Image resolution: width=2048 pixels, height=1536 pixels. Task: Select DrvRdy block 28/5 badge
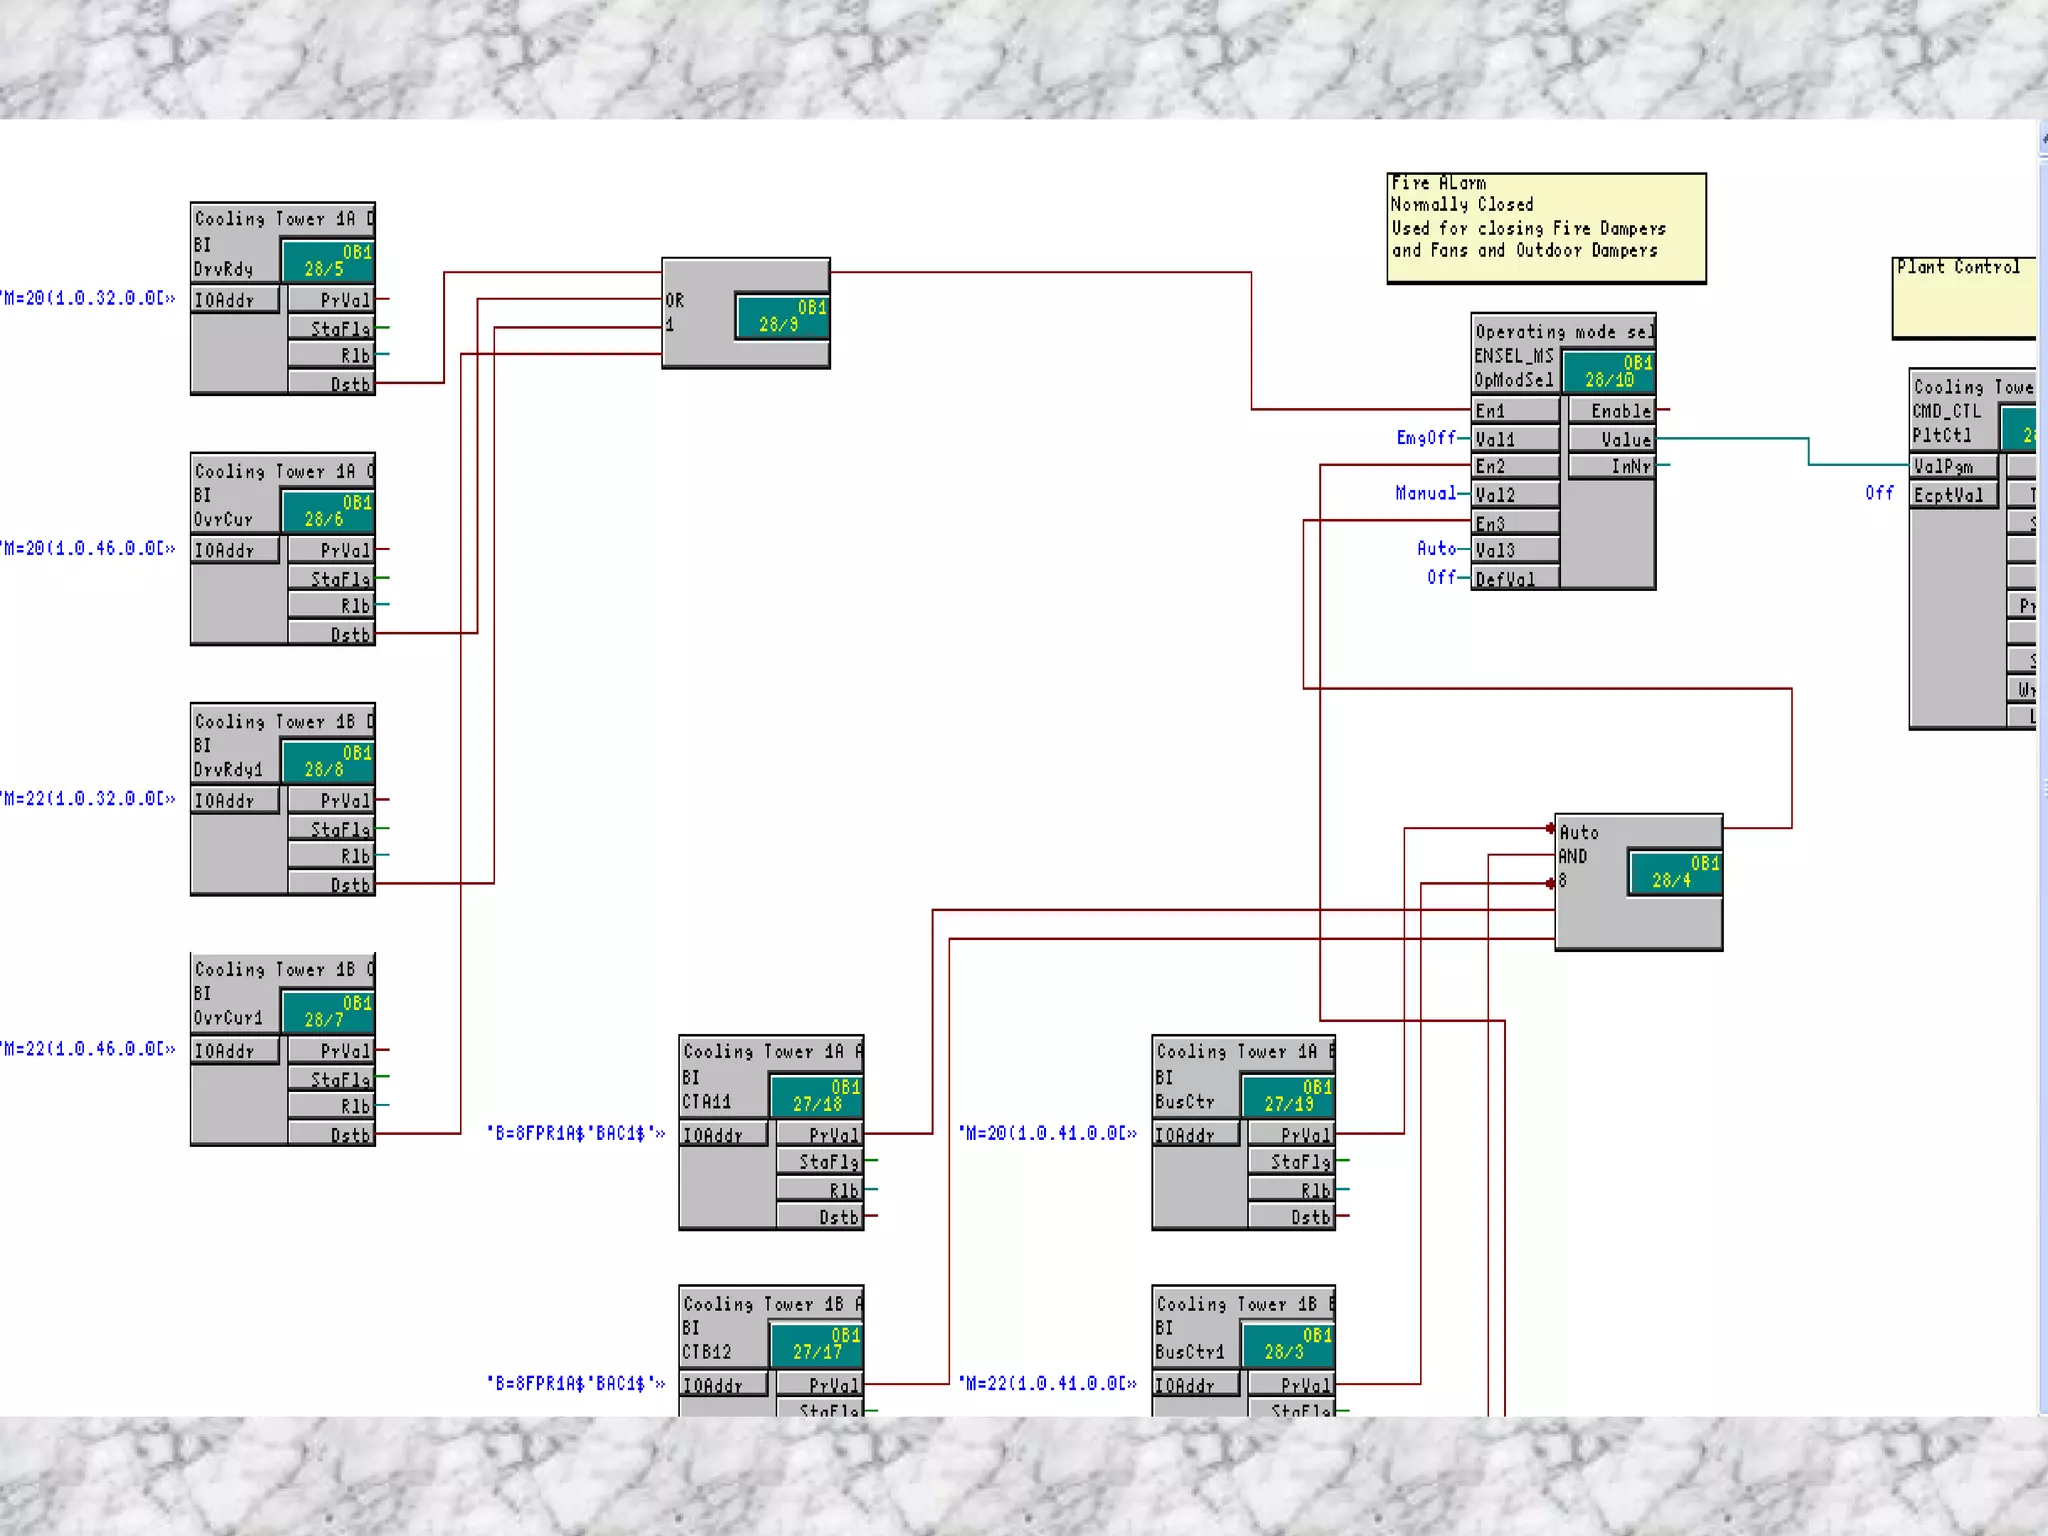[x=328, y=260]
